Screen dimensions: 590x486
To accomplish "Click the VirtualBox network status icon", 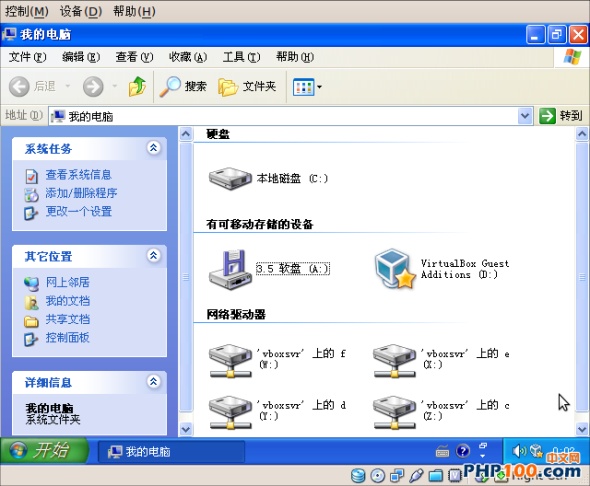I will [x=397, y=475].
